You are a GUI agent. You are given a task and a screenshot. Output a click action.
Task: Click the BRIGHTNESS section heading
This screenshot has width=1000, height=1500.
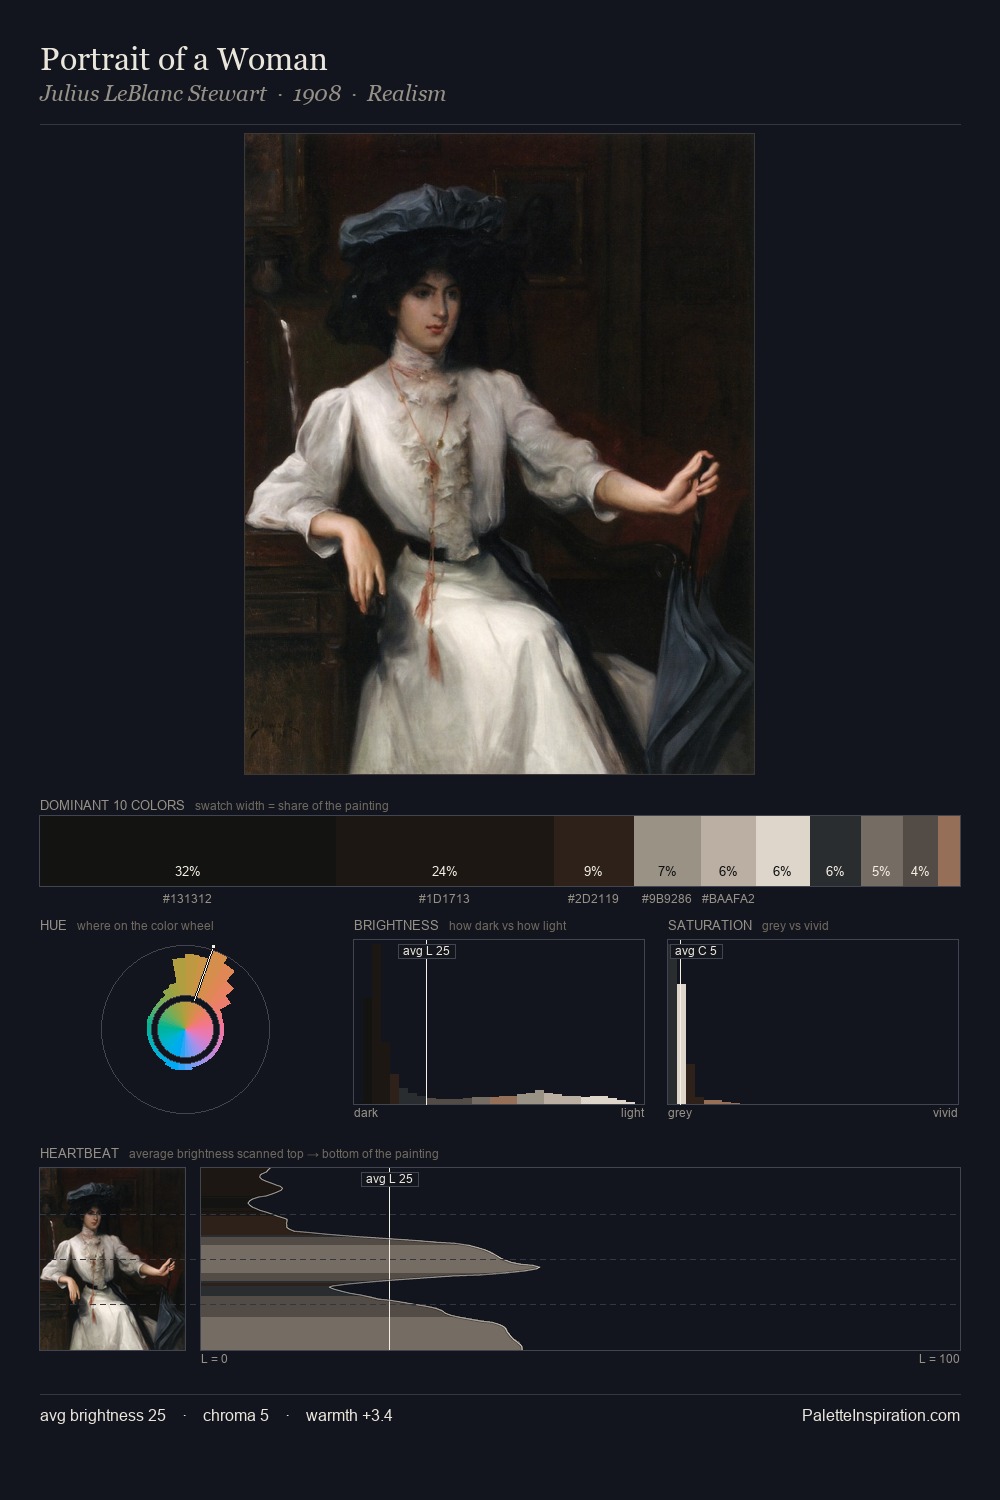pos(396,925)
